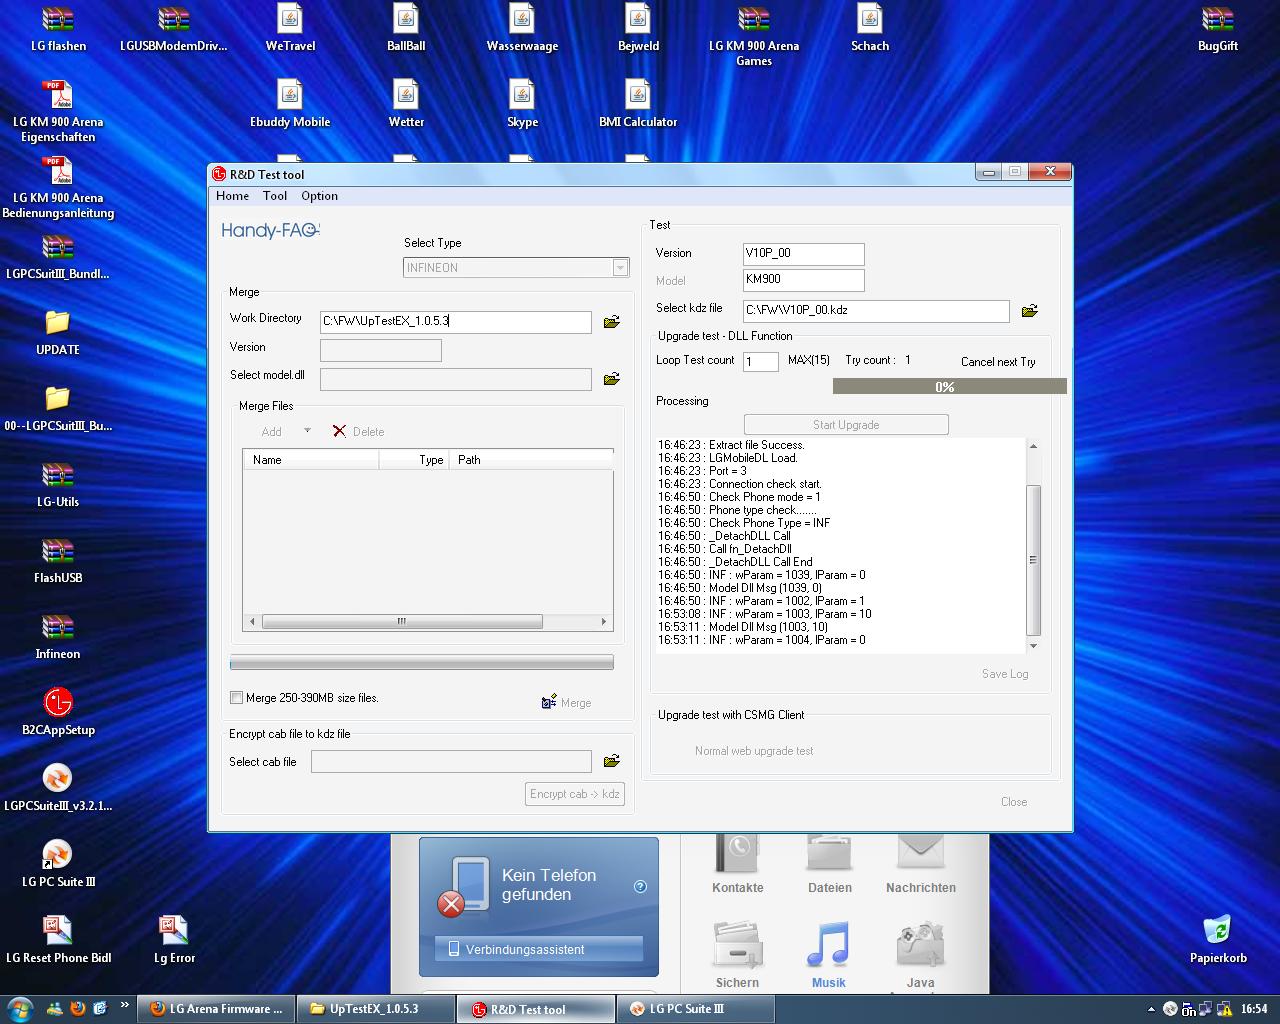
Task: Select the BMI Calculator desktop icon
Action: click(x=638, y=104)
